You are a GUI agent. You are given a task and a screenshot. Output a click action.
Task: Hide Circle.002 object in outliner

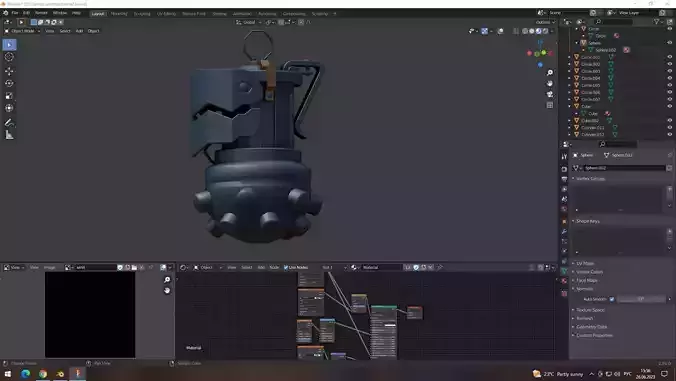click(670, 64)
